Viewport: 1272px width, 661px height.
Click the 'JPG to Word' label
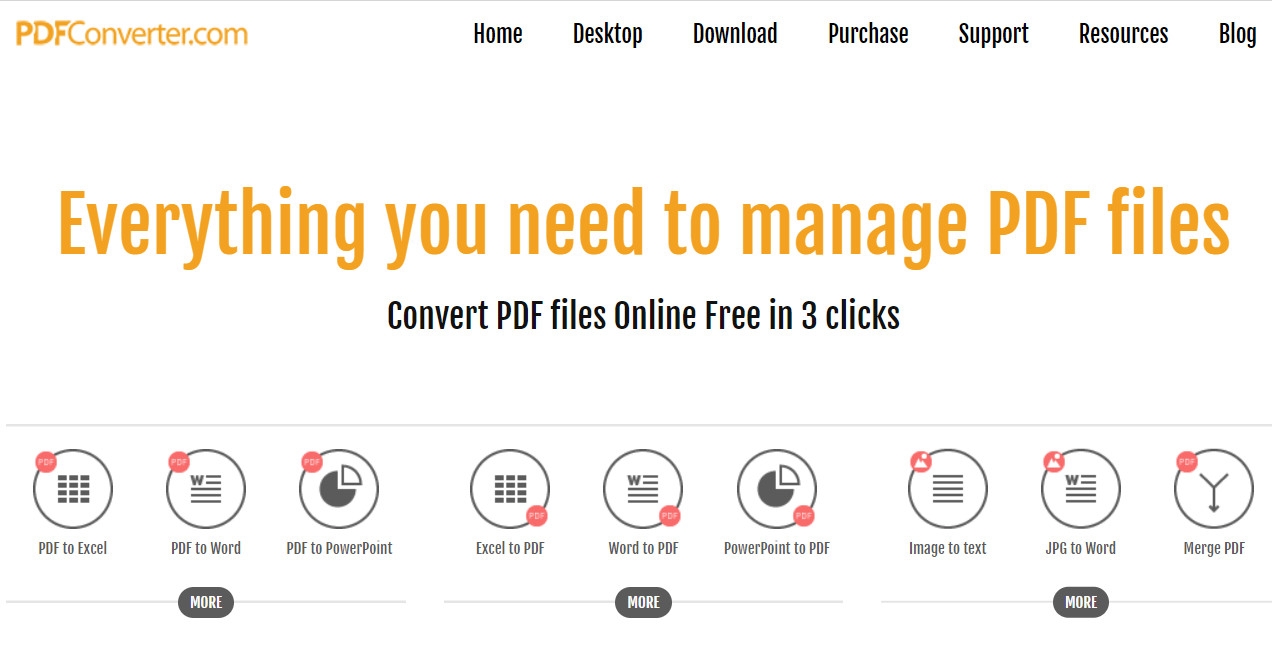1080,548
